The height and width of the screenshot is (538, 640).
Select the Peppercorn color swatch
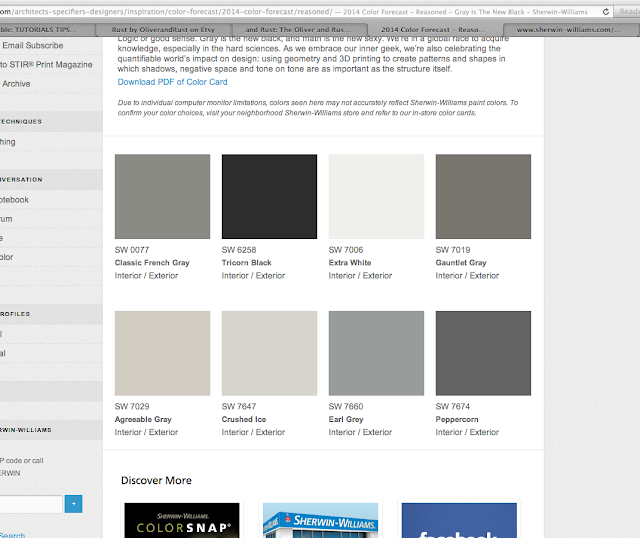pyautogui.click(x=483, y=353)
